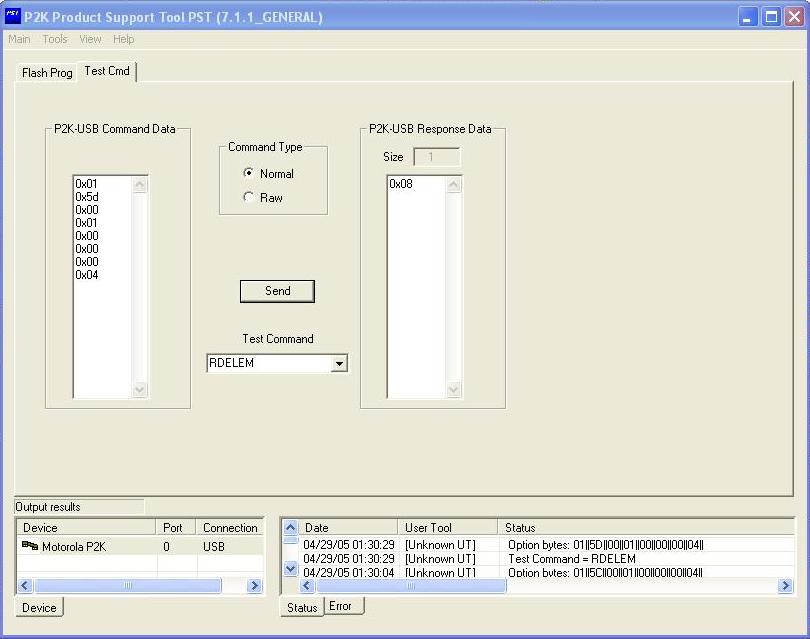This screenshot has width=810, height=639.
Task: Click the device list scroll left arrow
Action: (25, 585)
